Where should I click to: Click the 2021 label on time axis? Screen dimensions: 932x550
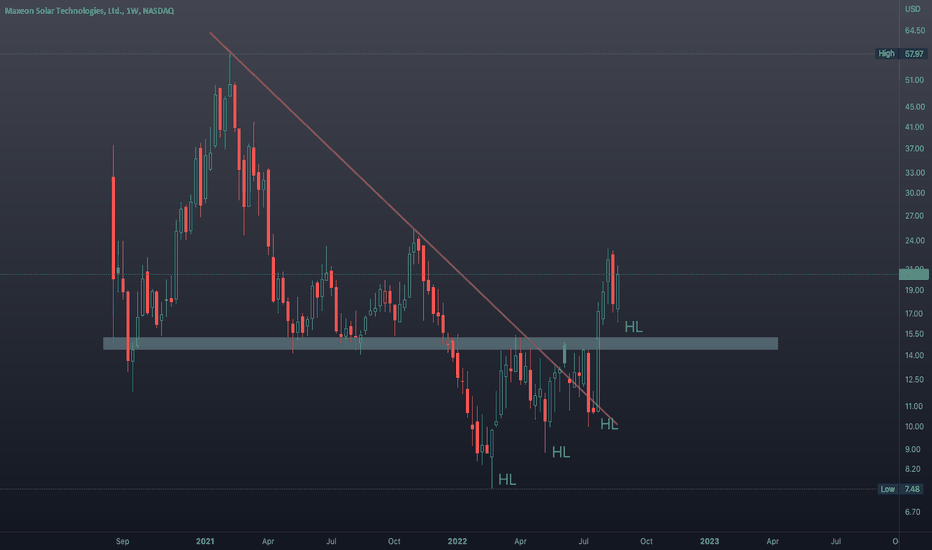coord(205,541)
